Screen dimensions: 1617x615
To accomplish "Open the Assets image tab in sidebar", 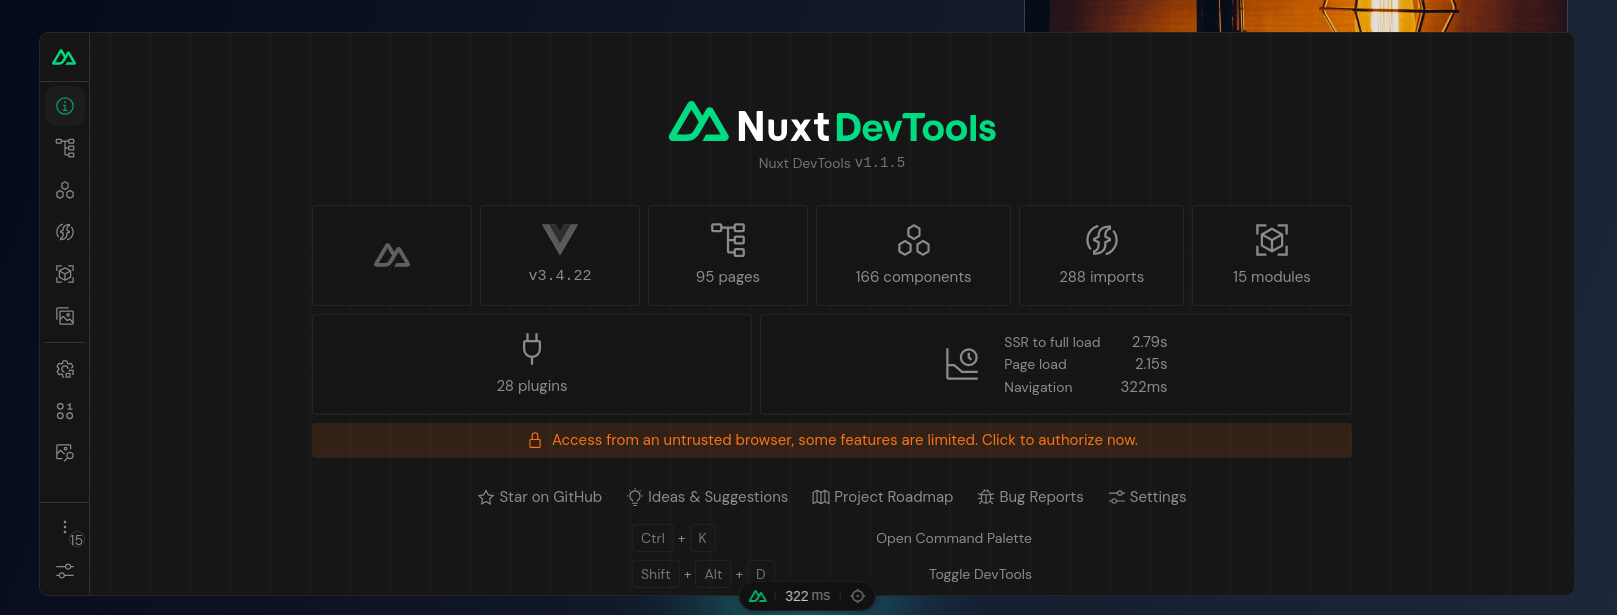I will coord(65,316).
